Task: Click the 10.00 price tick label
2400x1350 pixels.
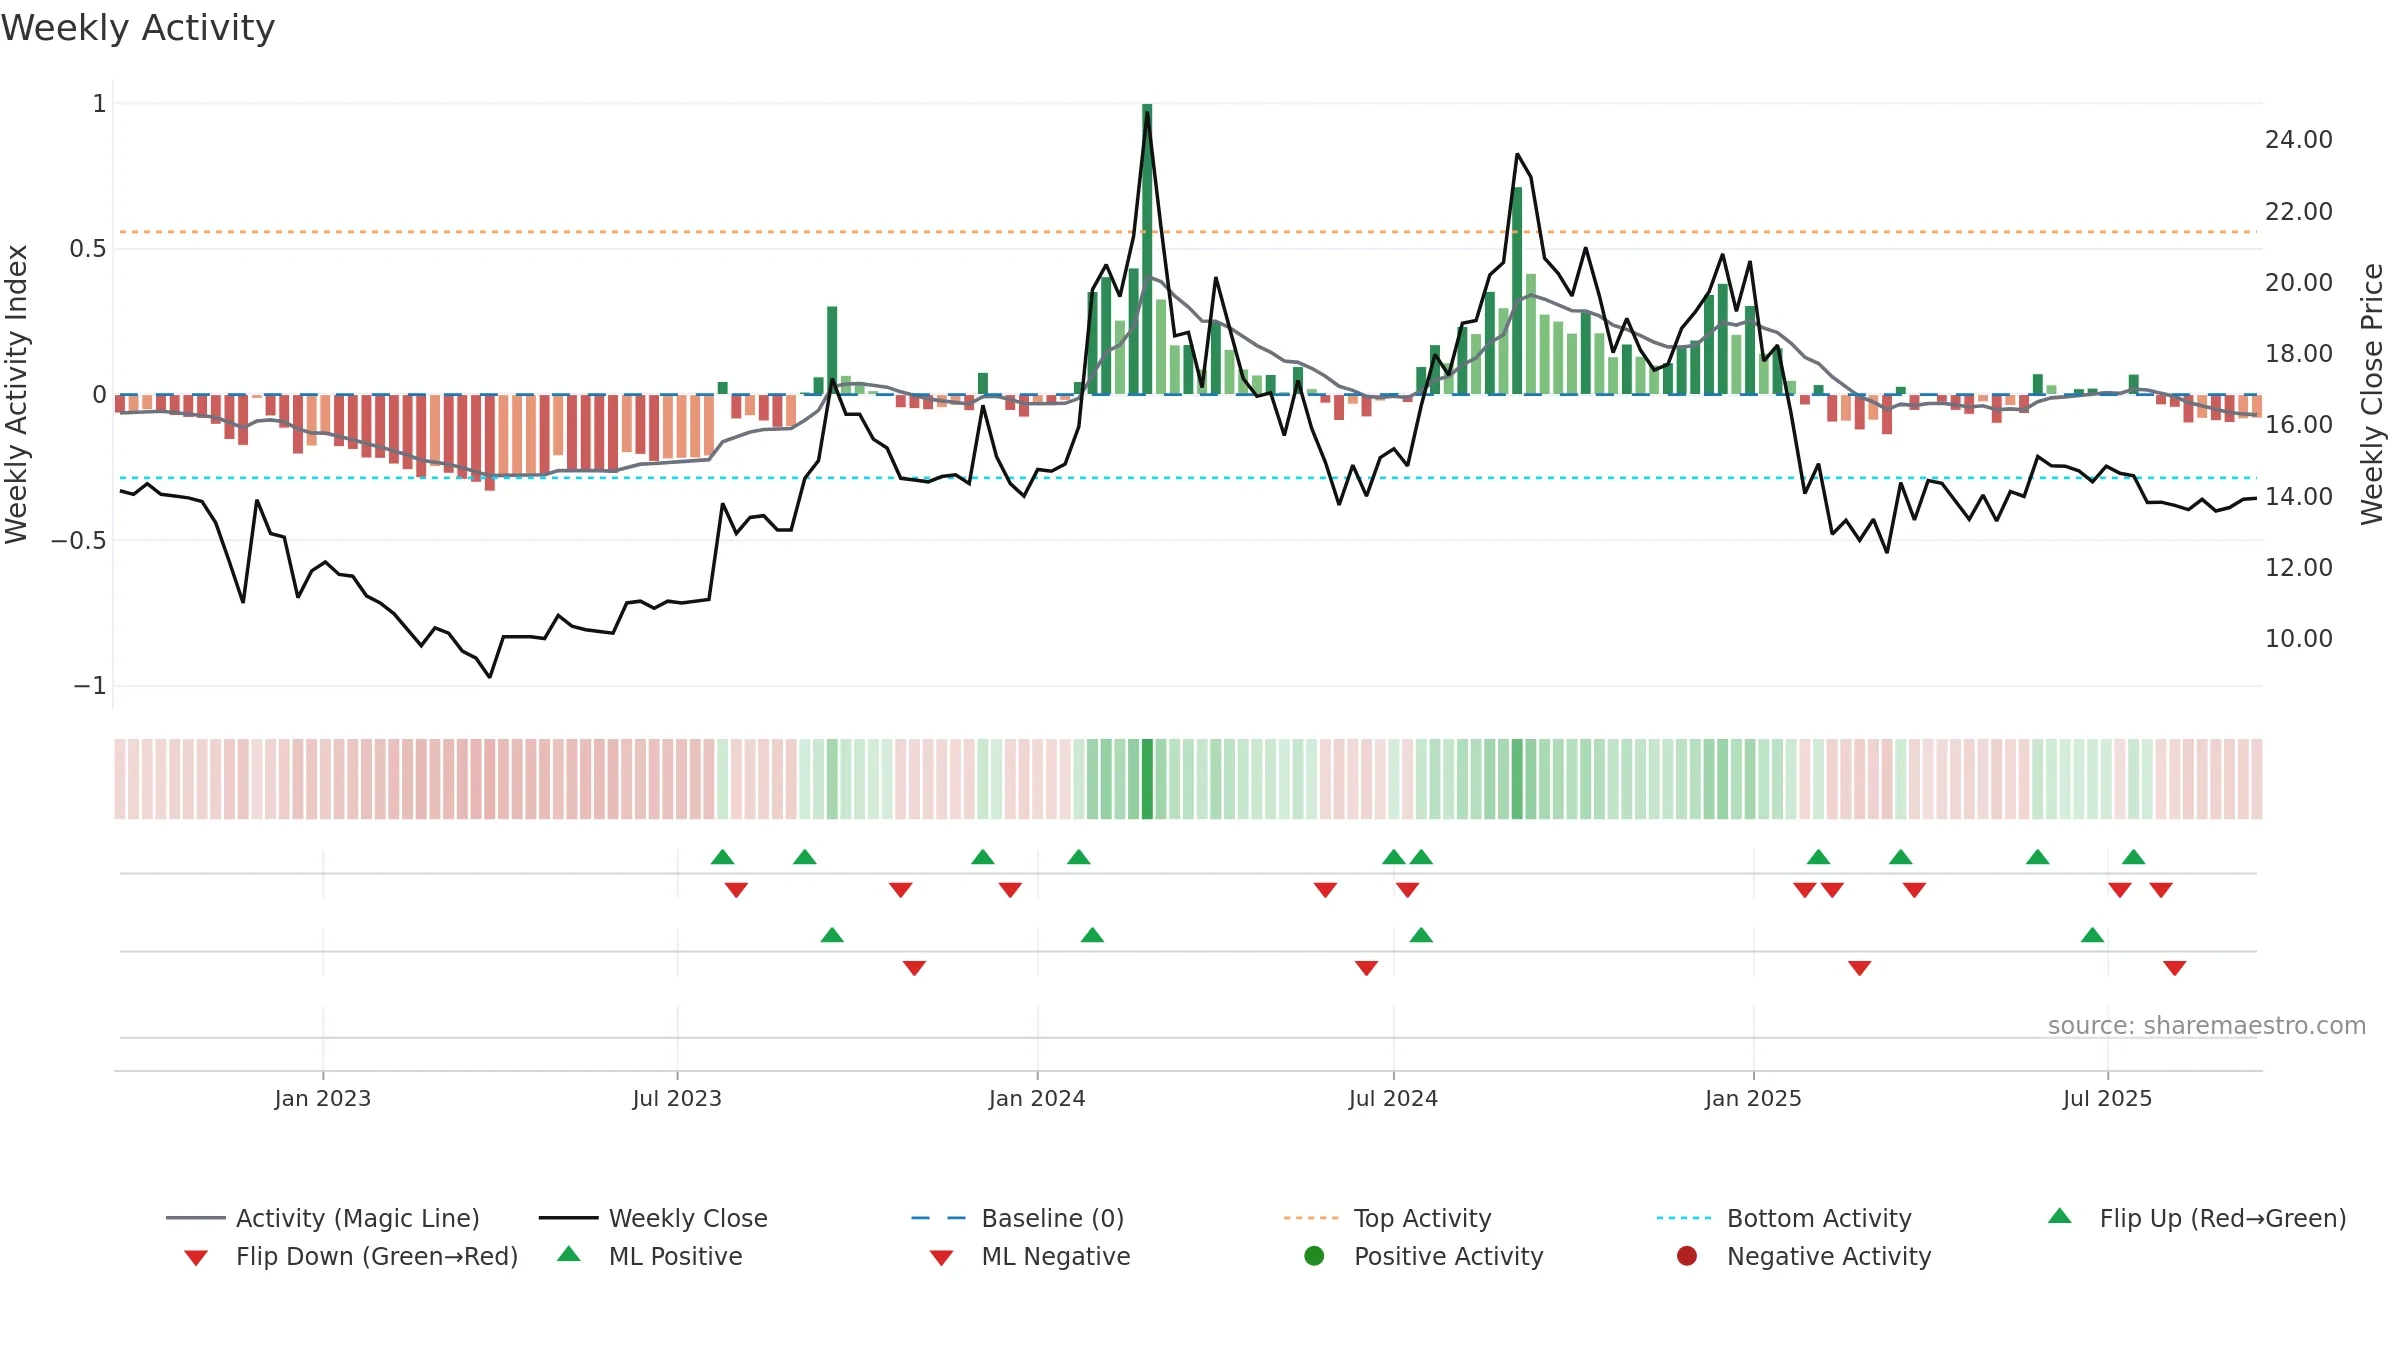Action: [2298, 638]
